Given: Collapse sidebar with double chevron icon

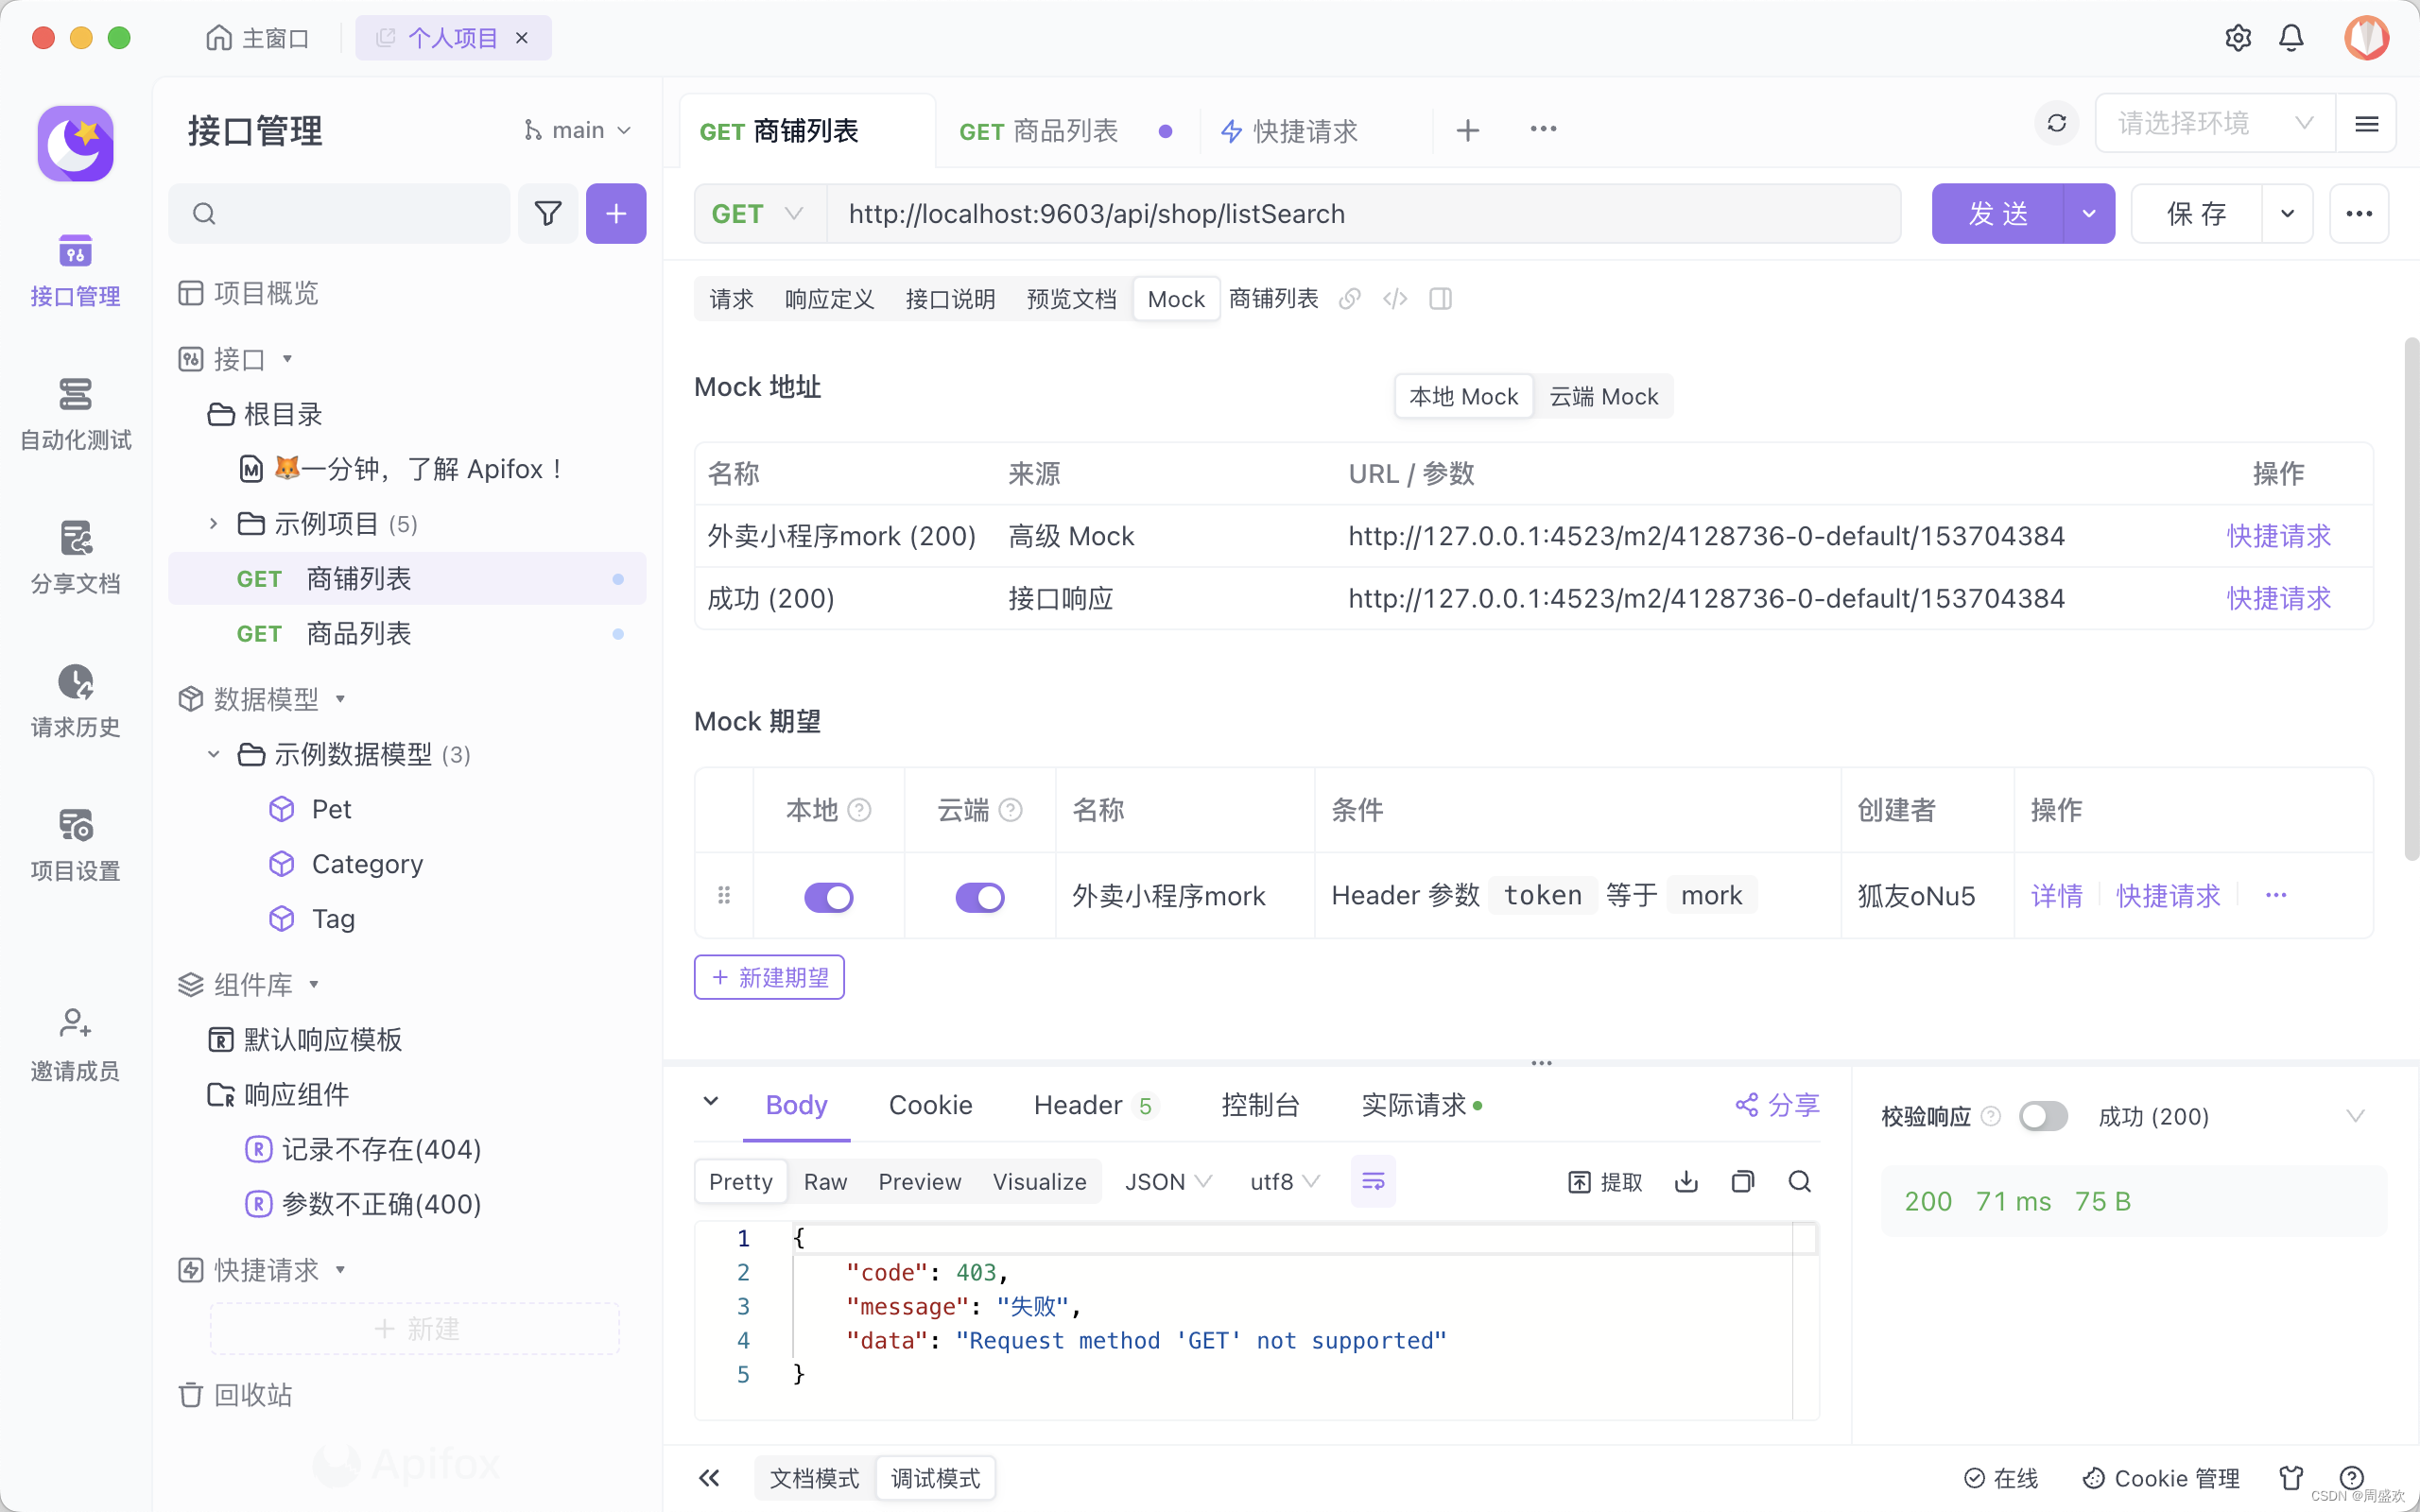Looking at the screenshot, I should tap(709, 1478).
